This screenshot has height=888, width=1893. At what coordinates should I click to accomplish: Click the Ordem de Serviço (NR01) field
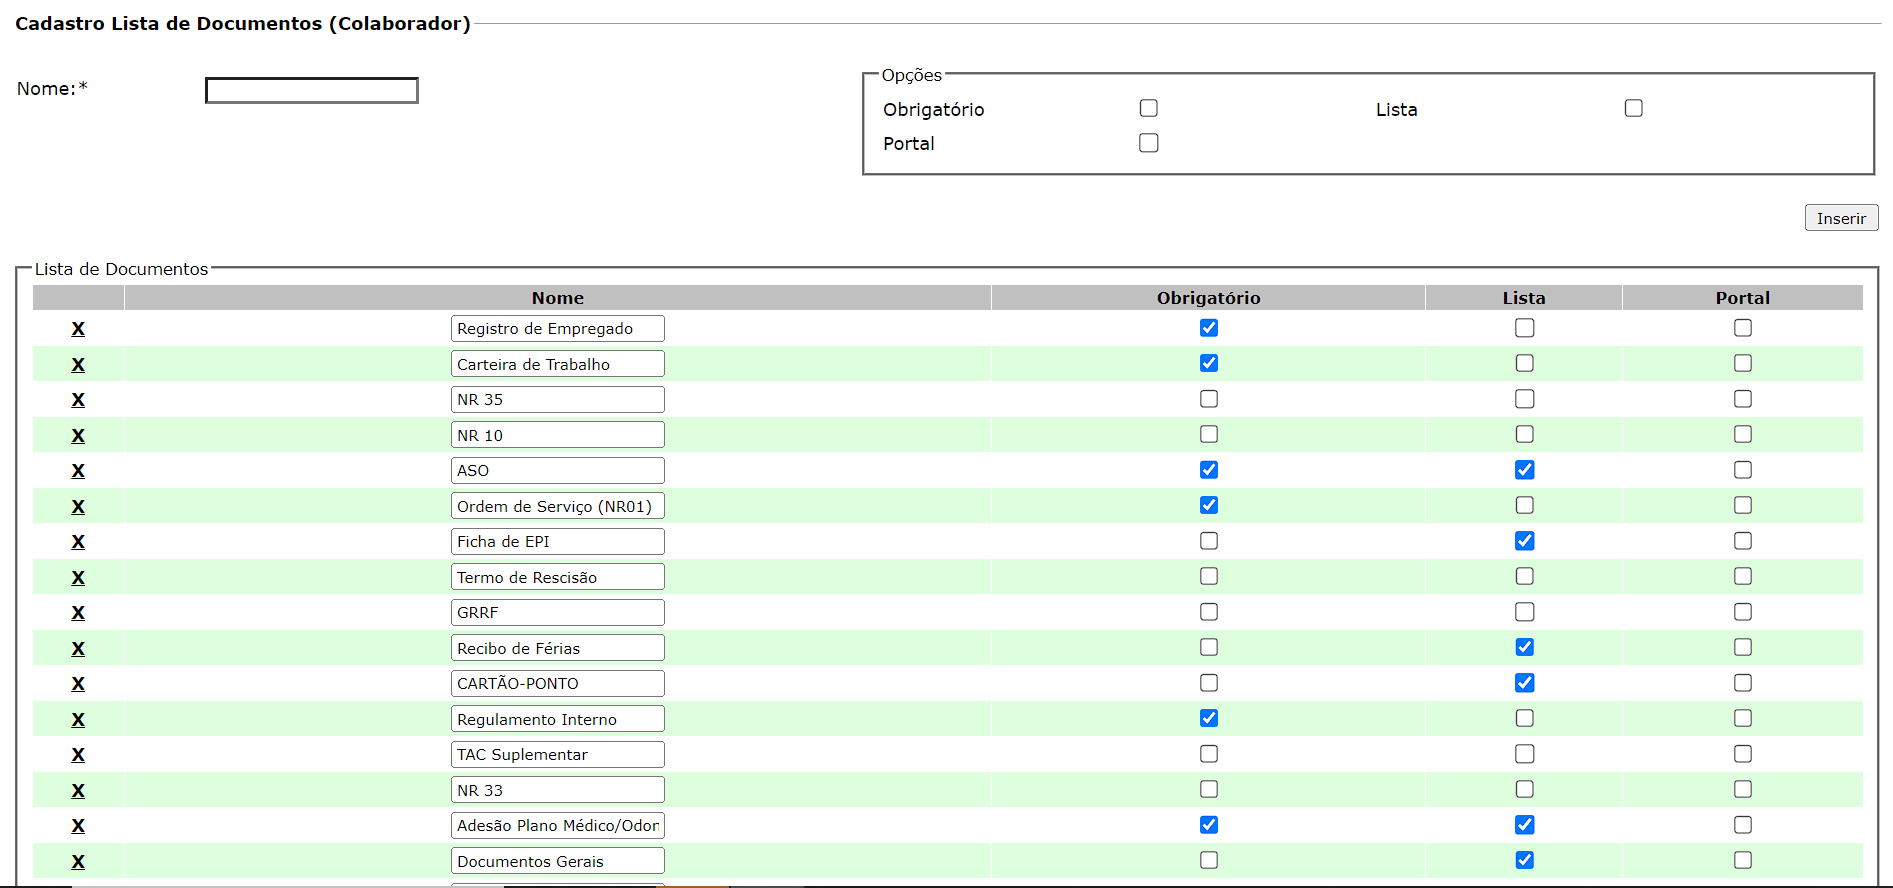557,507
